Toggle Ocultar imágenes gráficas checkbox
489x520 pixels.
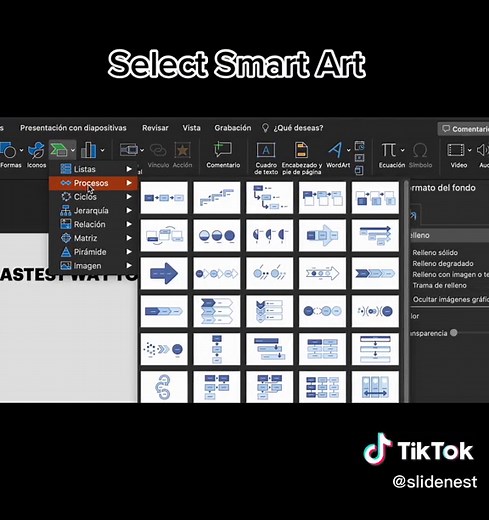451,299
